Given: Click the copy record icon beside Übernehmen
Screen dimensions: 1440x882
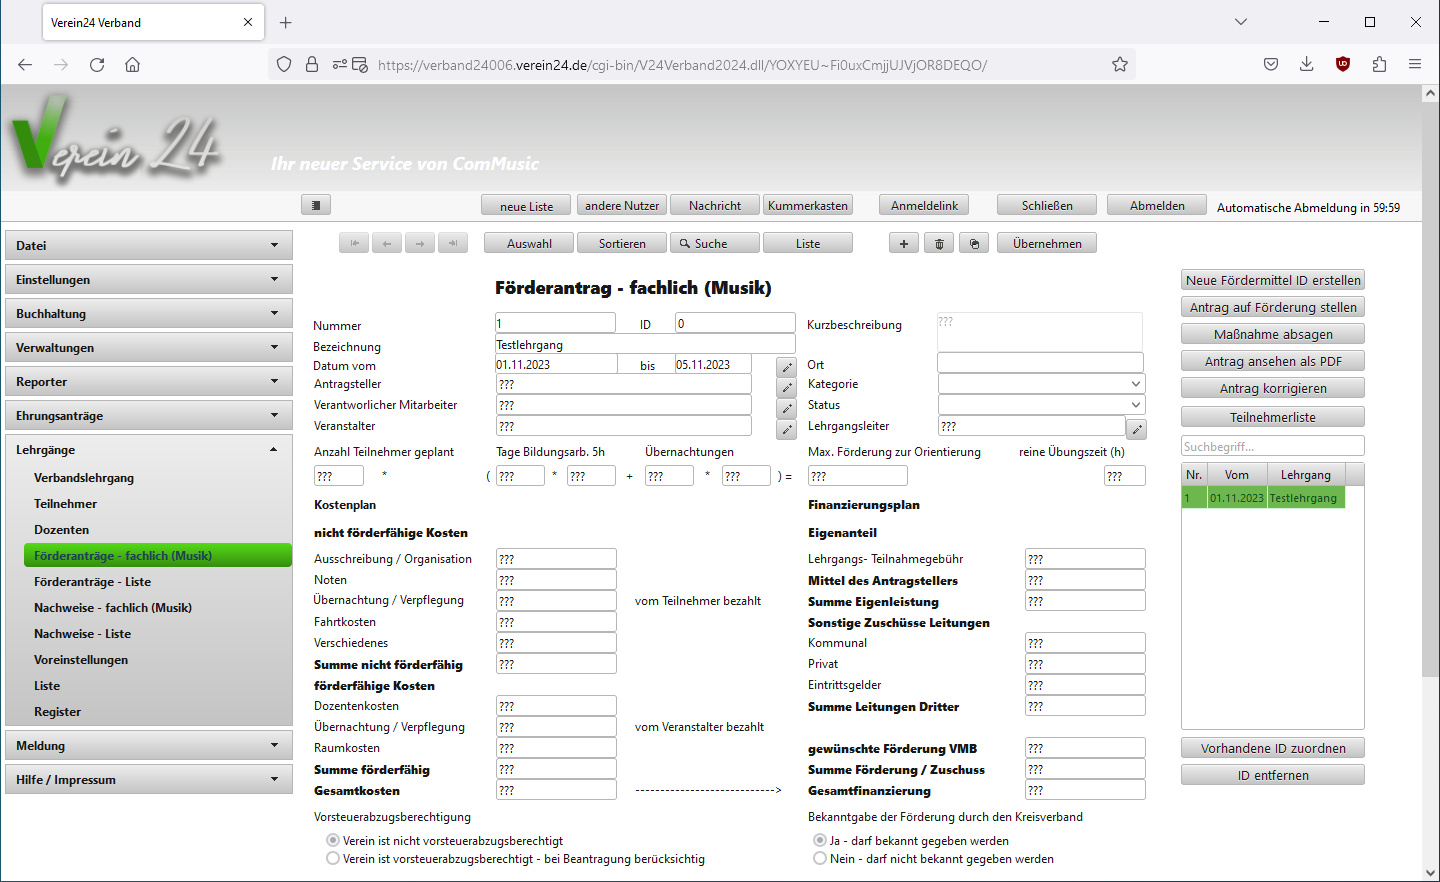Looking at the screenshot, I should (974, 243).
